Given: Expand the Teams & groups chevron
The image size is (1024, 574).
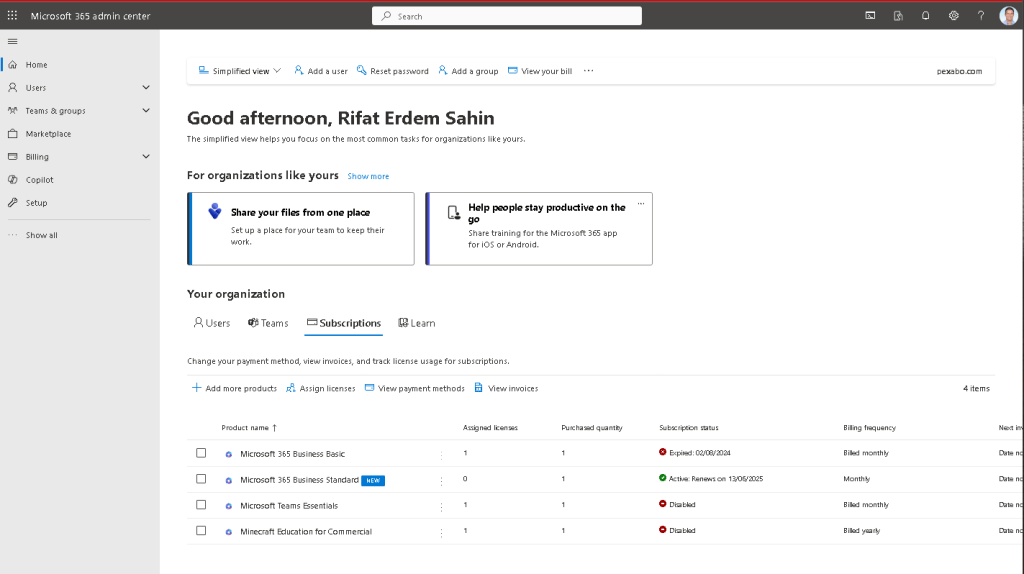Looking at the screenshot, I should [x=146, y=110].
